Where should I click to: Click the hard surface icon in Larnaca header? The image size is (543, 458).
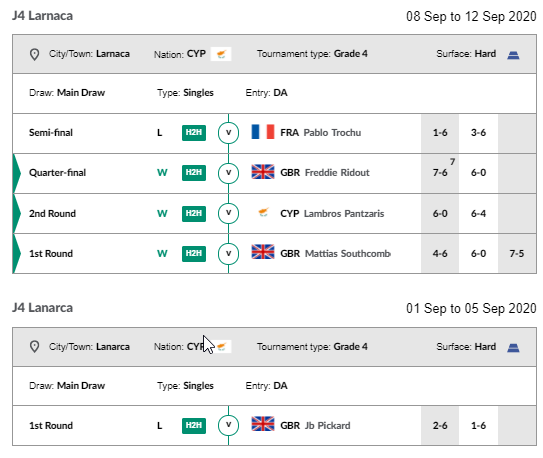coord(513,55)
